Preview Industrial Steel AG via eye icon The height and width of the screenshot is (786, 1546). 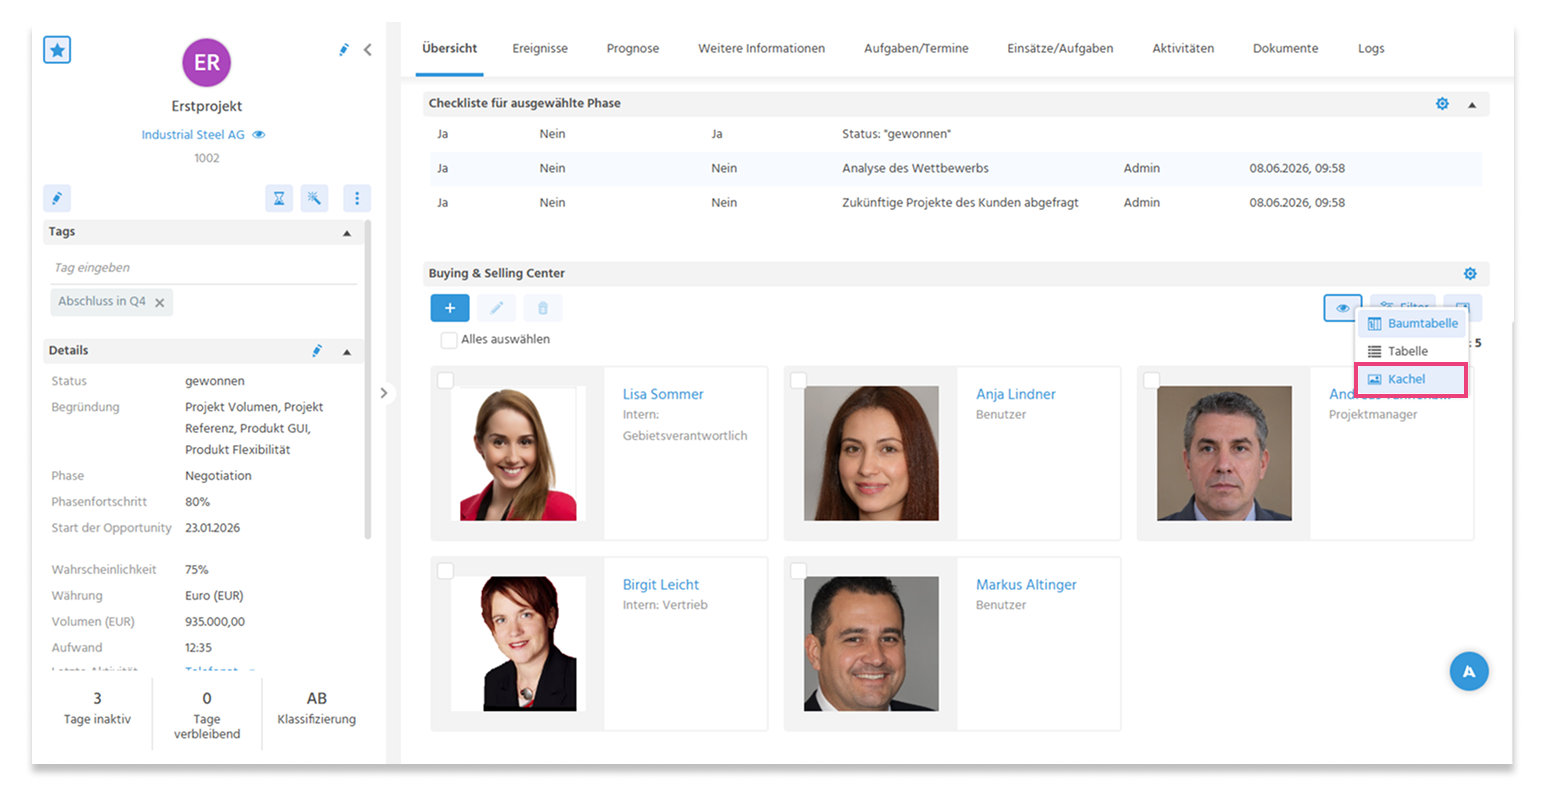(259, 135)
